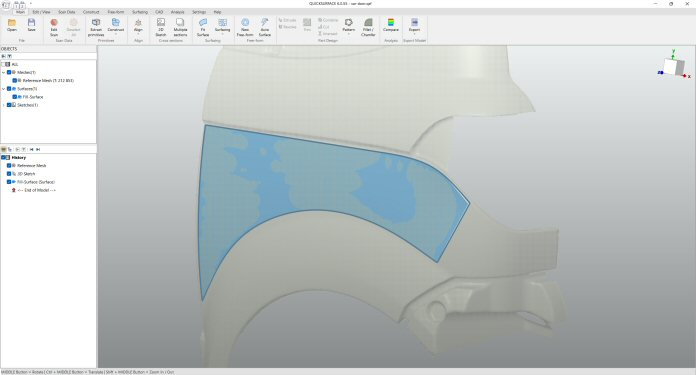Run the Auto Surface tool
The image size is (696, 375).
(265, 27)
